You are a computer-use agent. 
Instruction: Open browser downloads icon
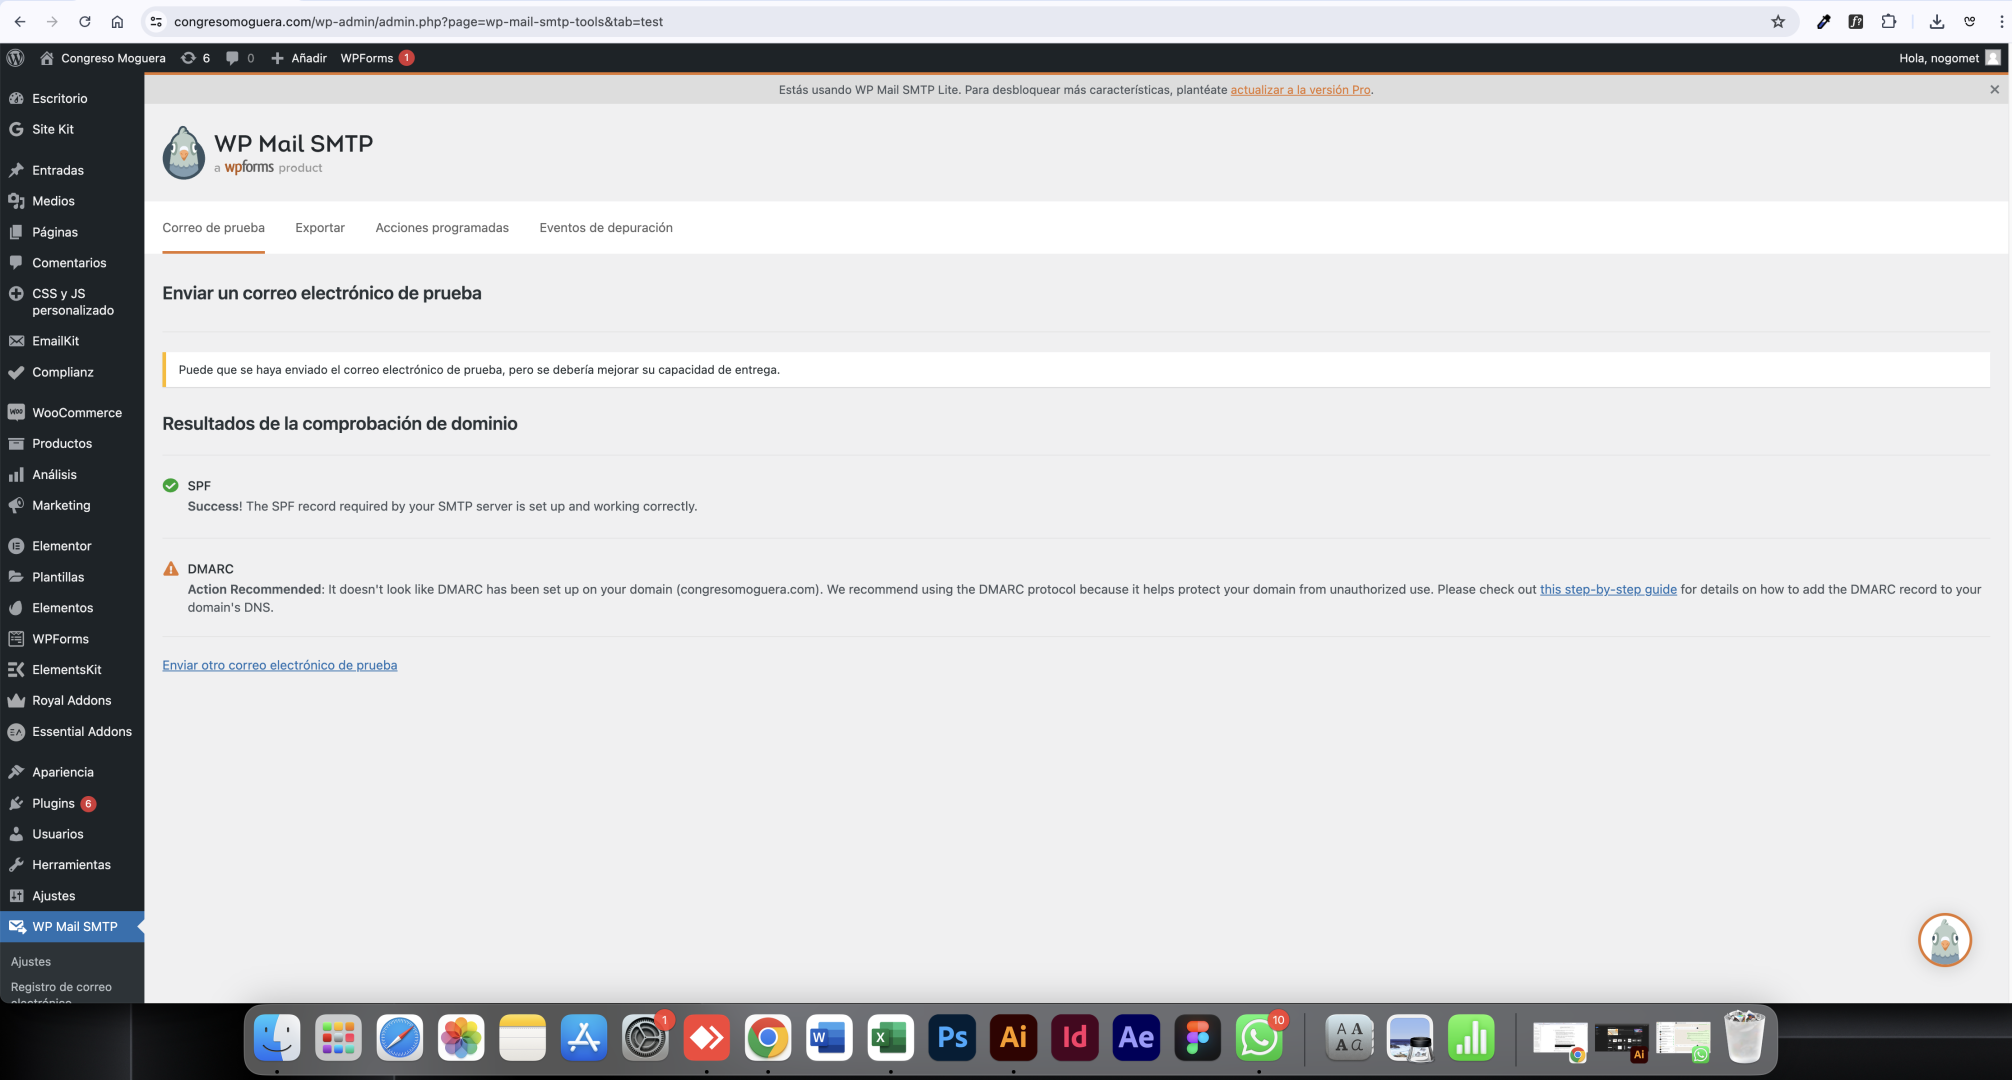pyautogui.click(x=1936, y=21)
